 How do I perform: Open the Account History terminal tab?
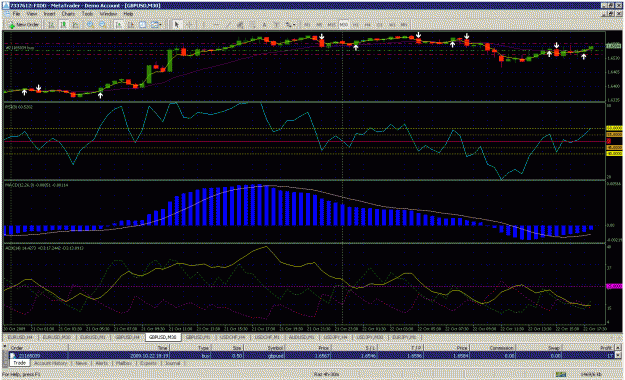(x=50, y=363)
